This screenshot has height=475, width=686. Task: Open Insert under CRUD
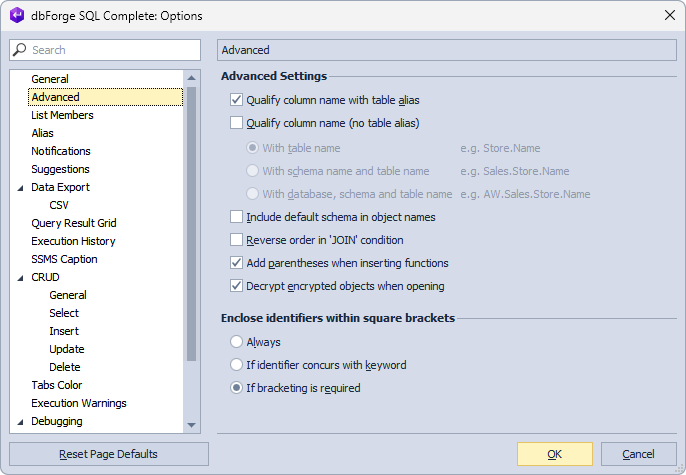[64, 331]
